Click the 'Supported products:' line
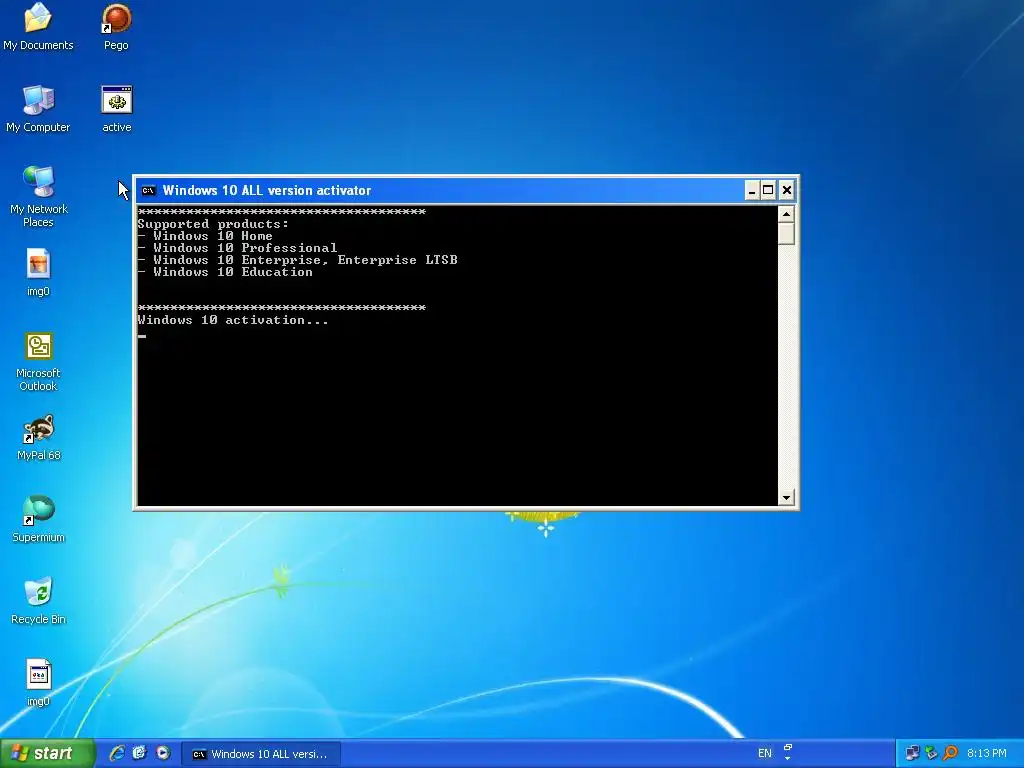1024x768 pixels. point(213,224)
